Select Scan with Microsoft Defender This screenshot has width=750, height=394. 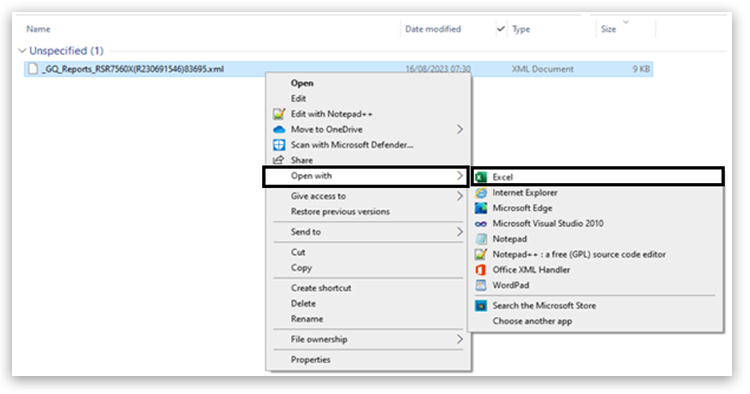352,145
